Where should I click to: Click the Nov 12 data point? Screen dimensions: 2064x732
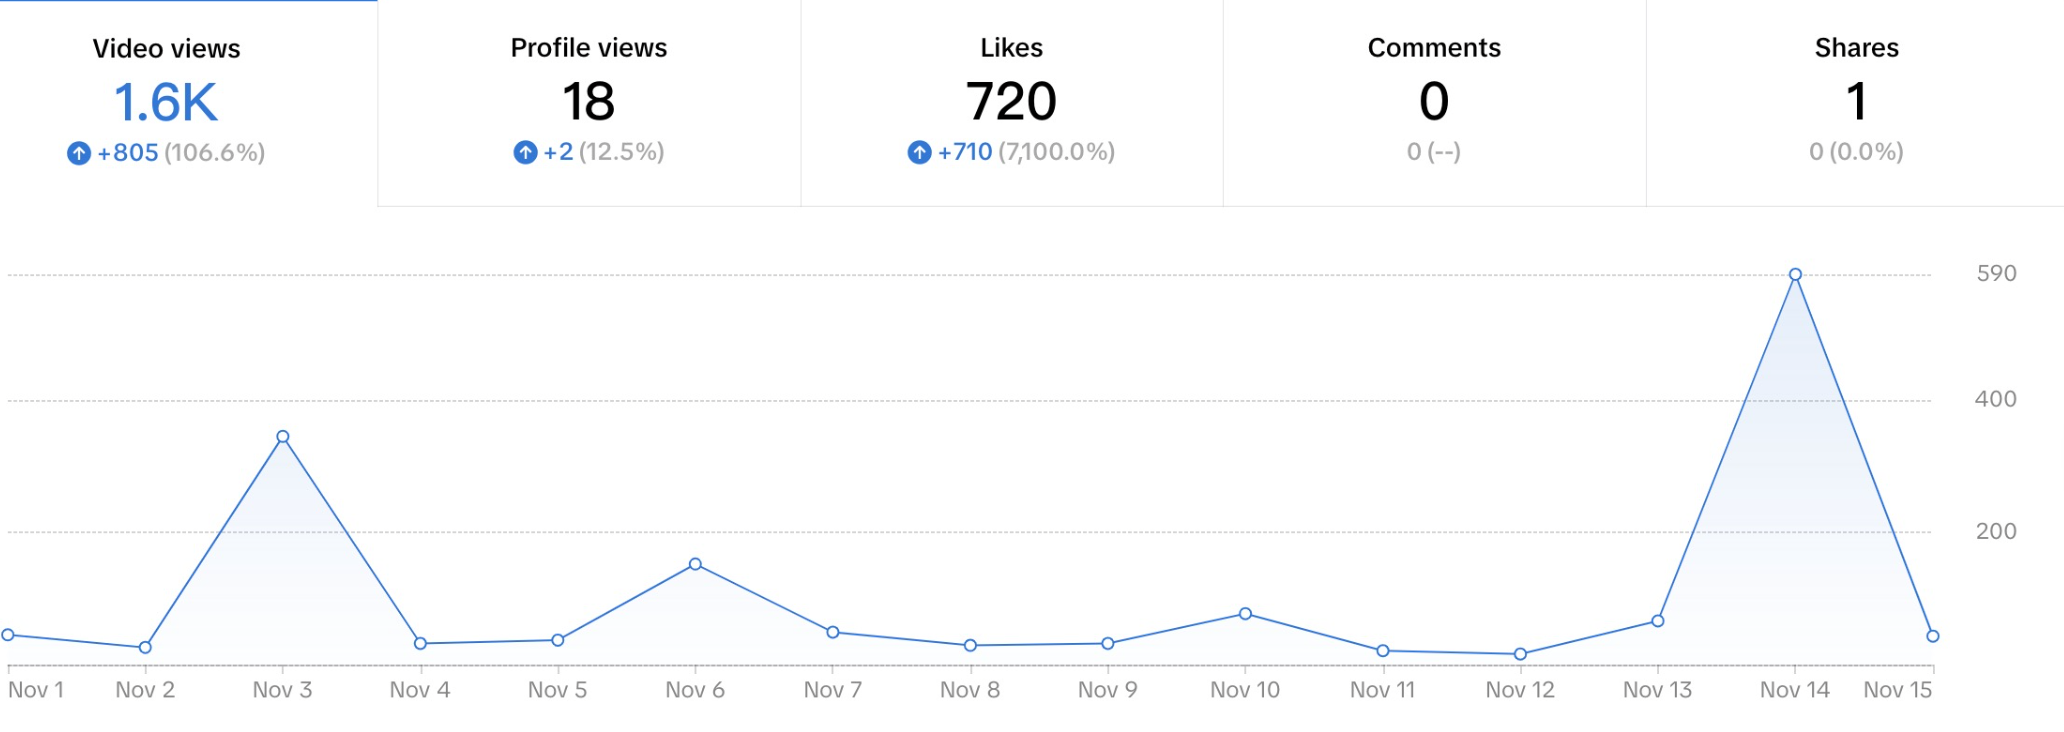click(1520, 654)
